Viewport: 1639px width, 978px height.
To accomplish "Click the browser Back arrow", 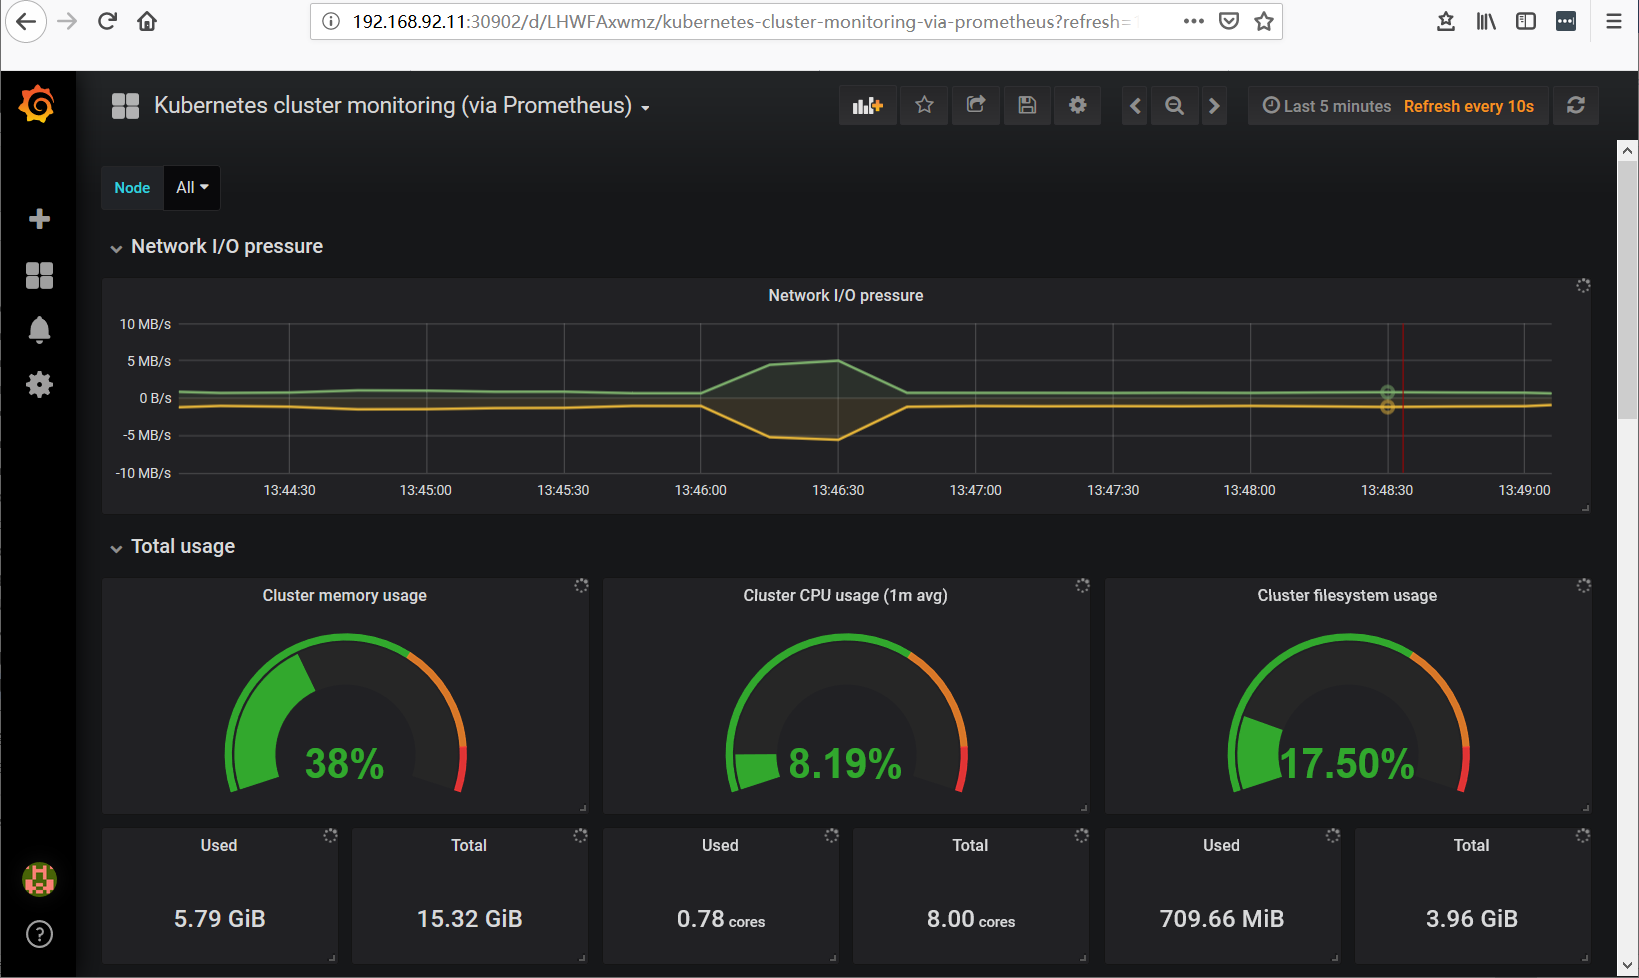I will click(25, 21).
